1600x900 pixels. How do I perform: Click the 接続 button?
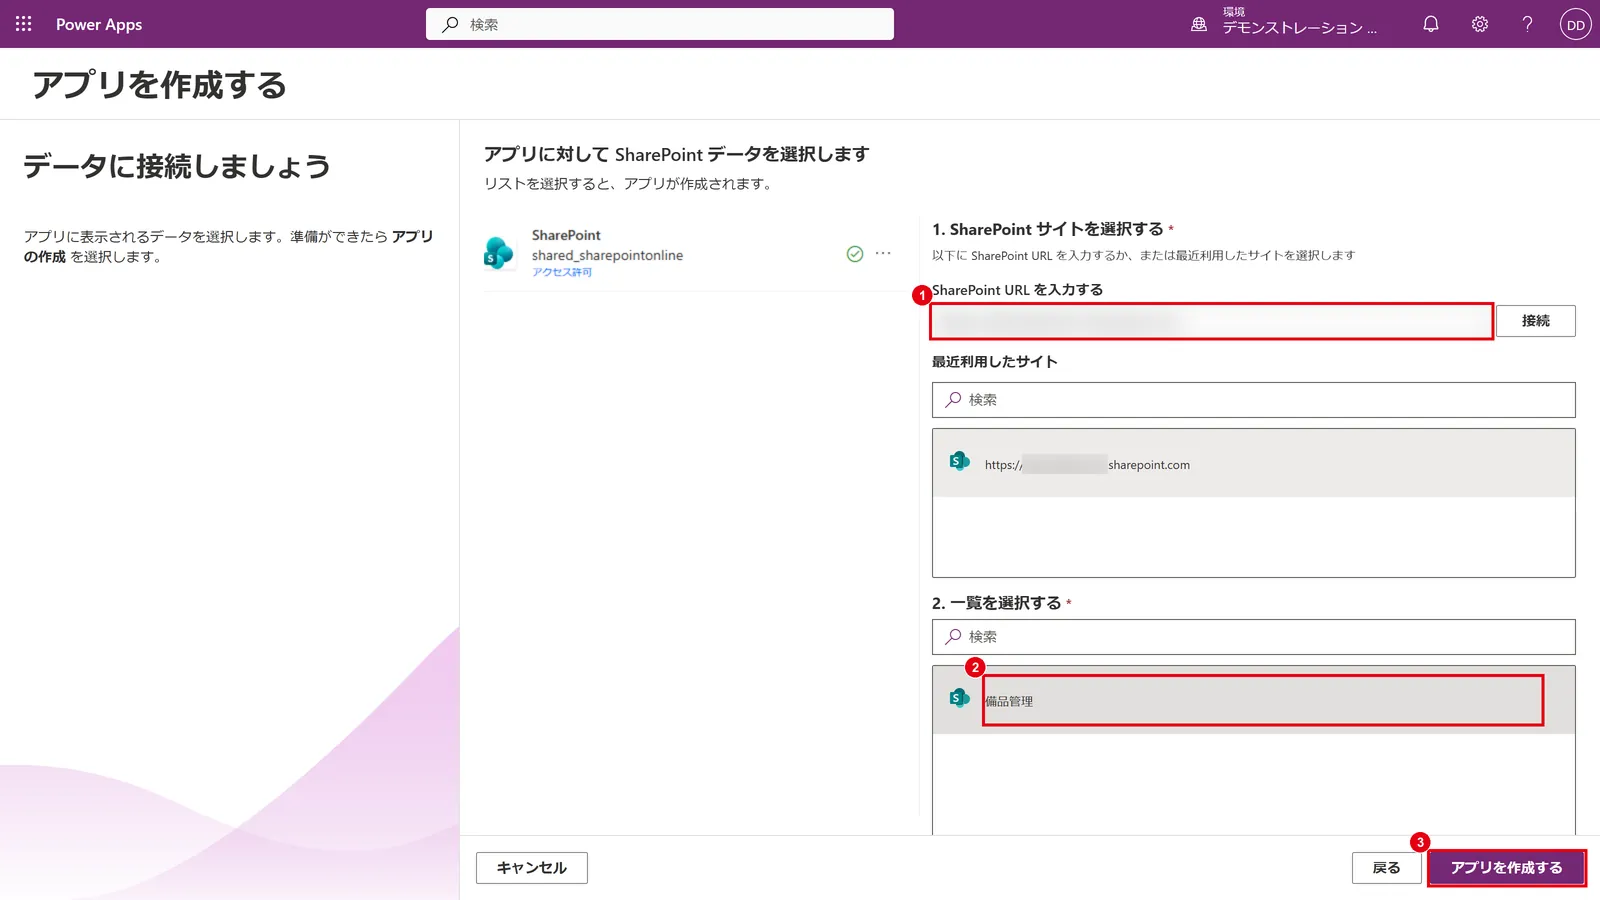1536,321
